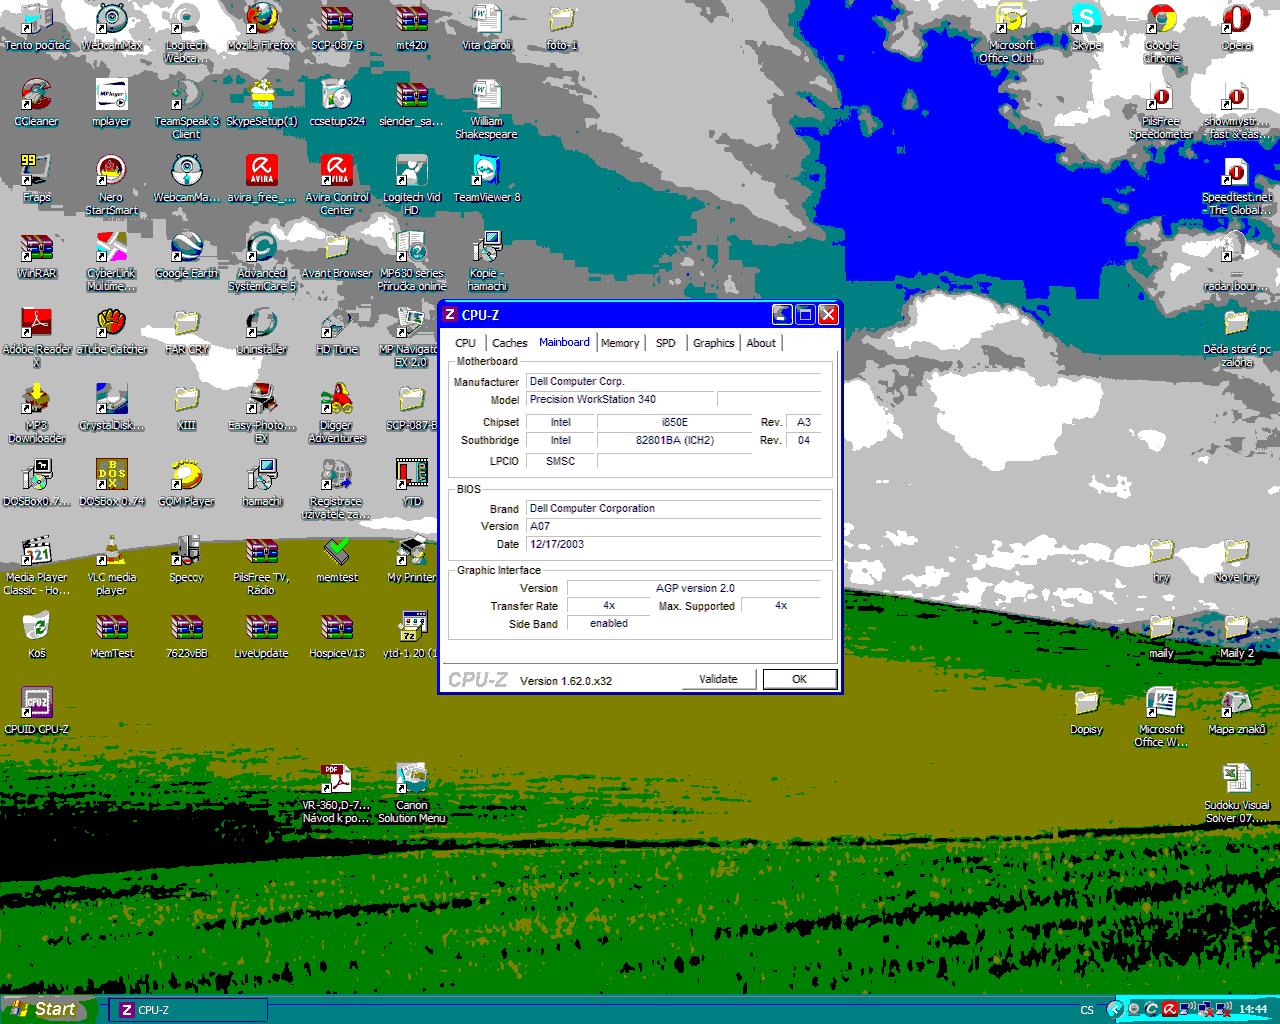1280x1024 pixels.
Task: Switch to the SPD tab
Action: tap(666, 343)
